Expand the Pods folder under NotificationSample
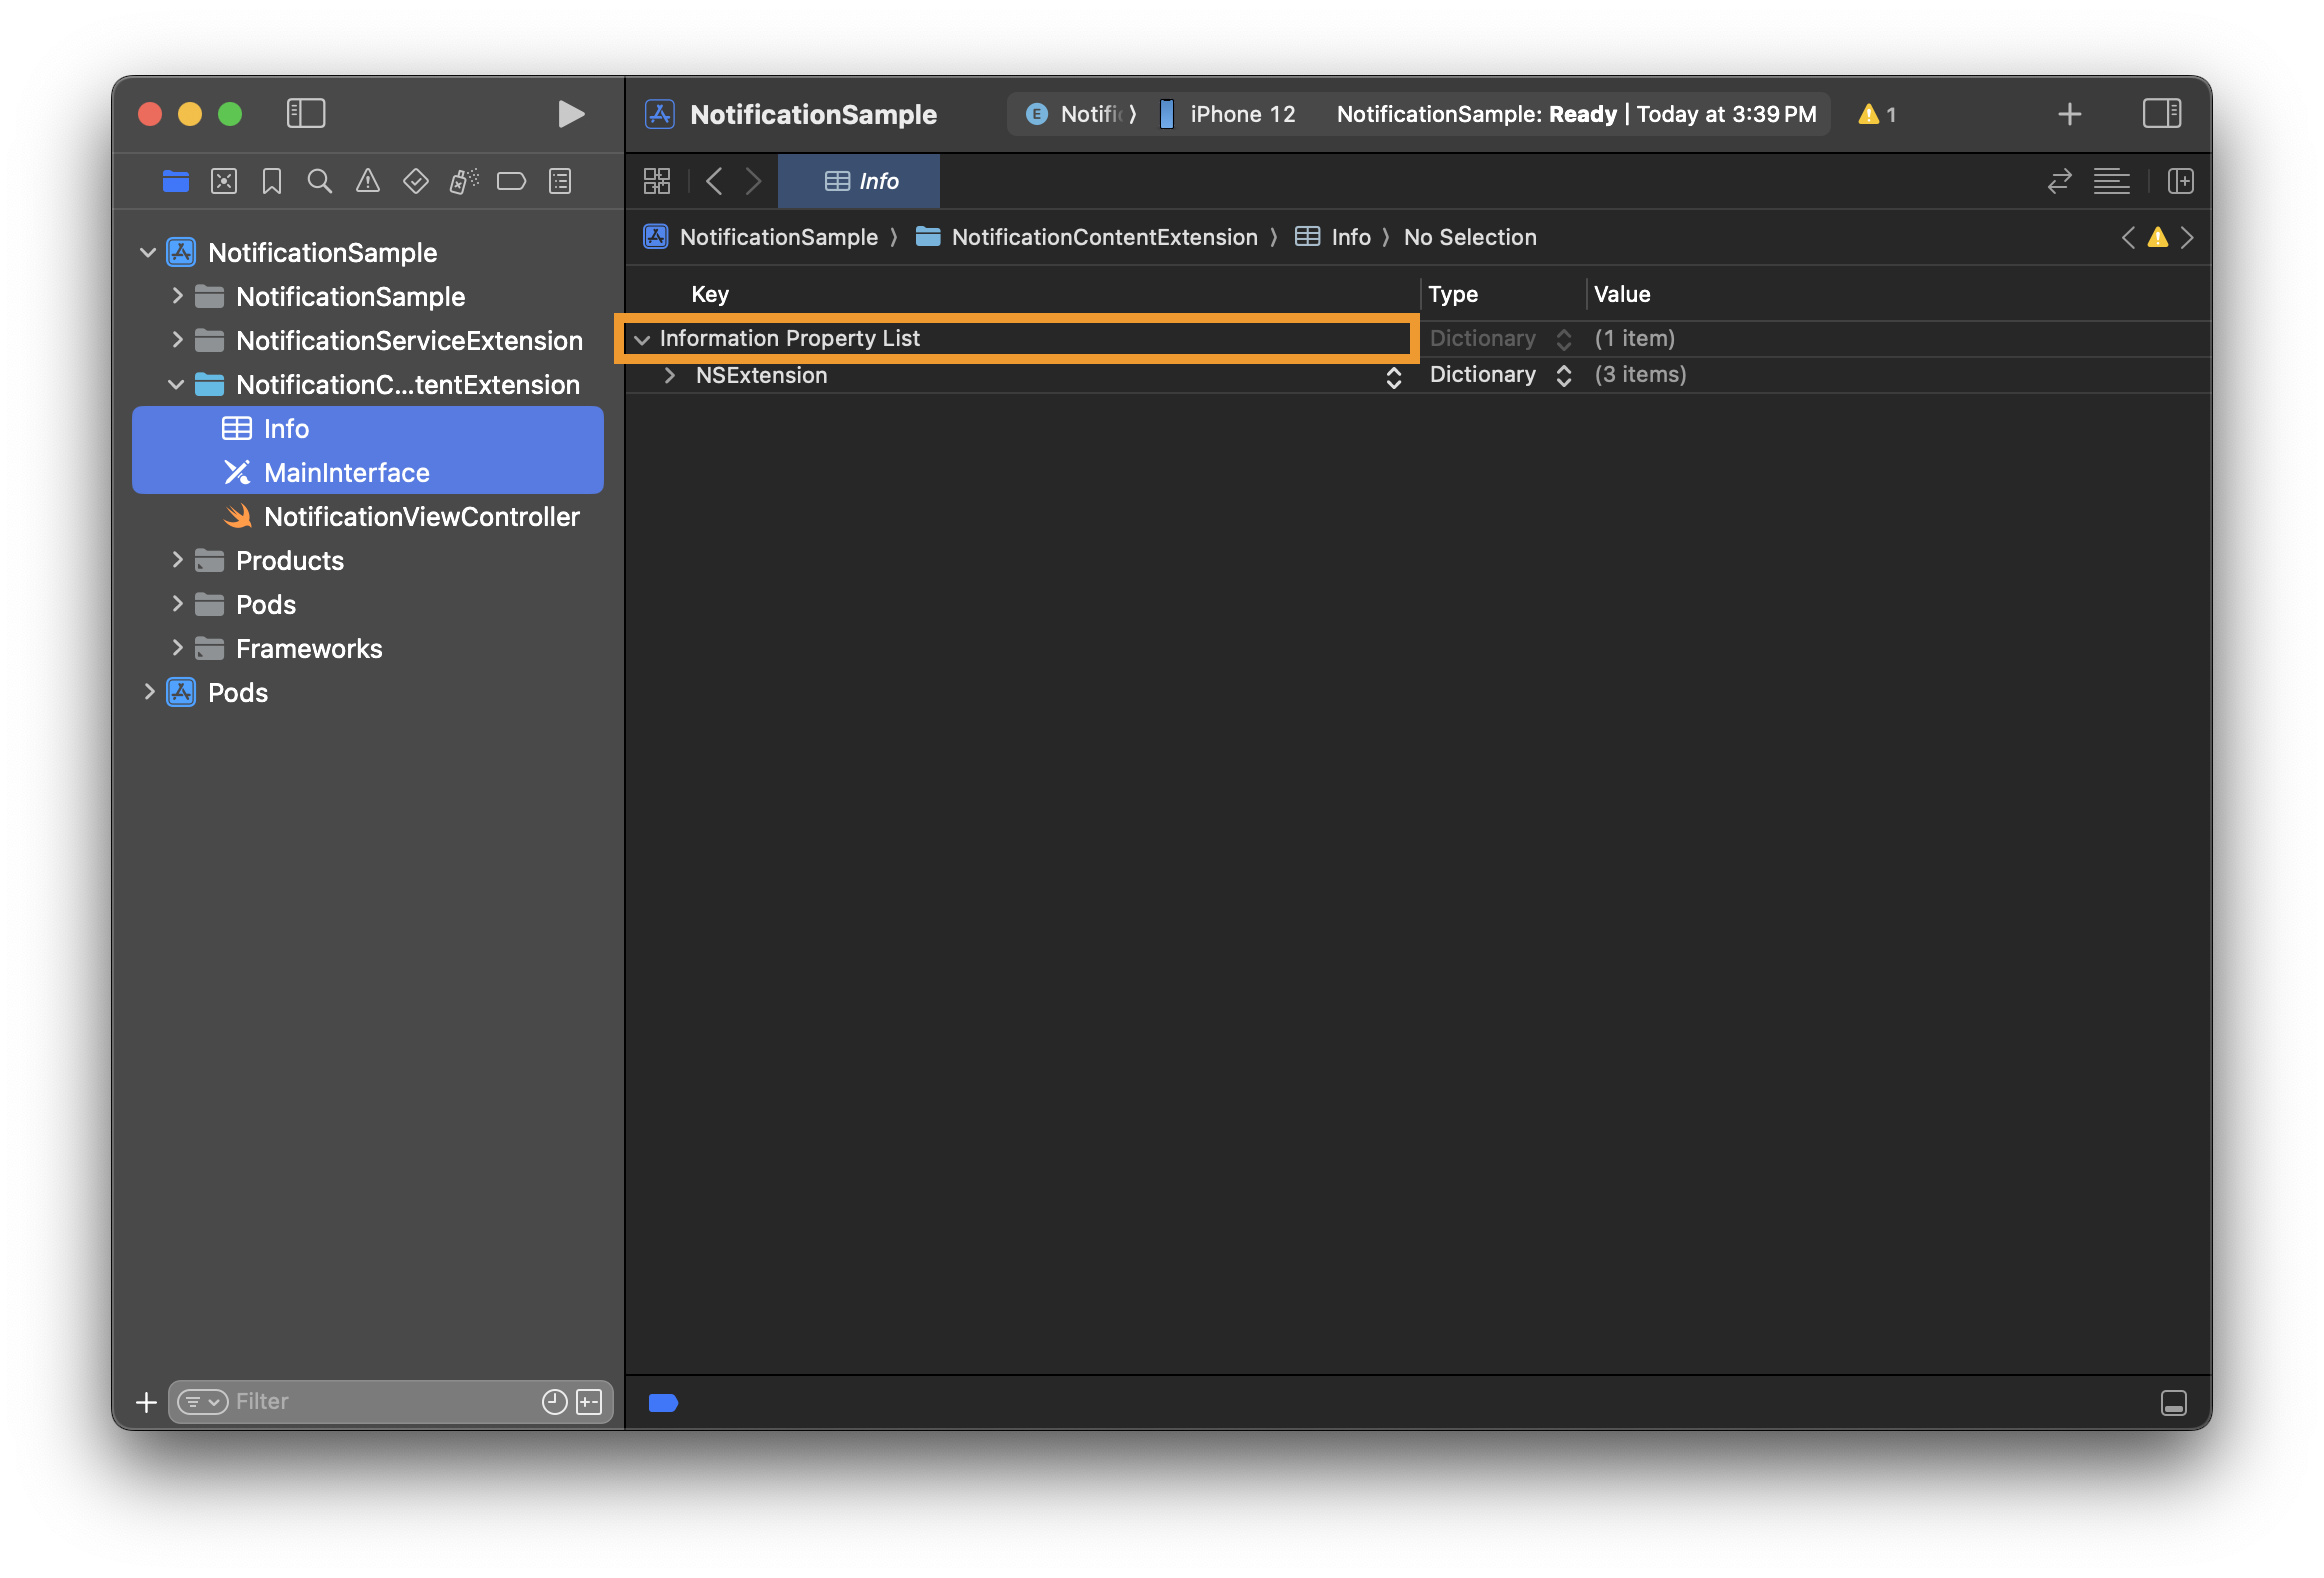The width and height of the screenshot is (2324, 1578). pos(177,604)
